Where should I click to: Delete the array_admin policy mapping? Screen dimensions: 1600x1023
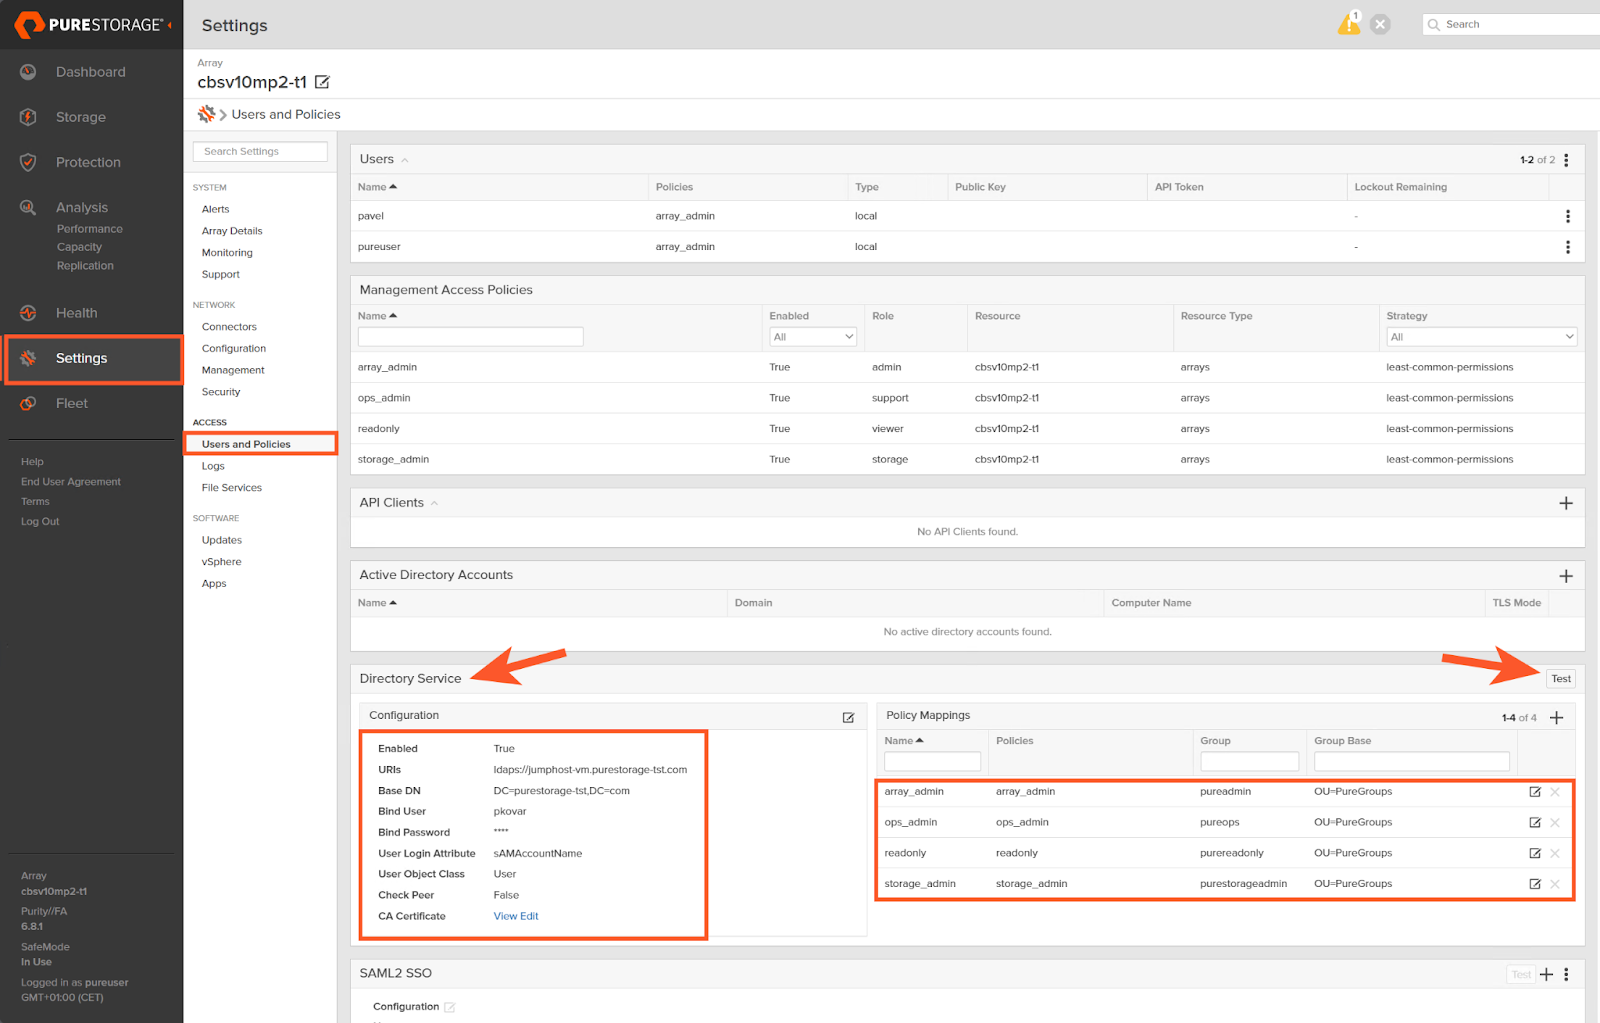pos(1555,792)
